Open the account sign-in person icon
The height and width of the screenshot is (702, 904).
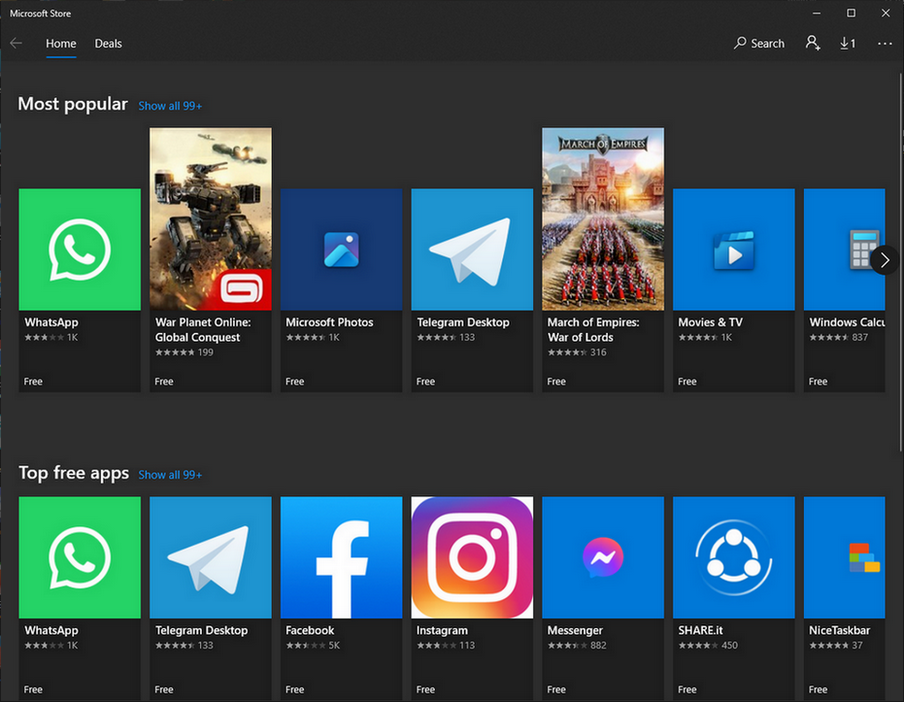pos(812,43)
